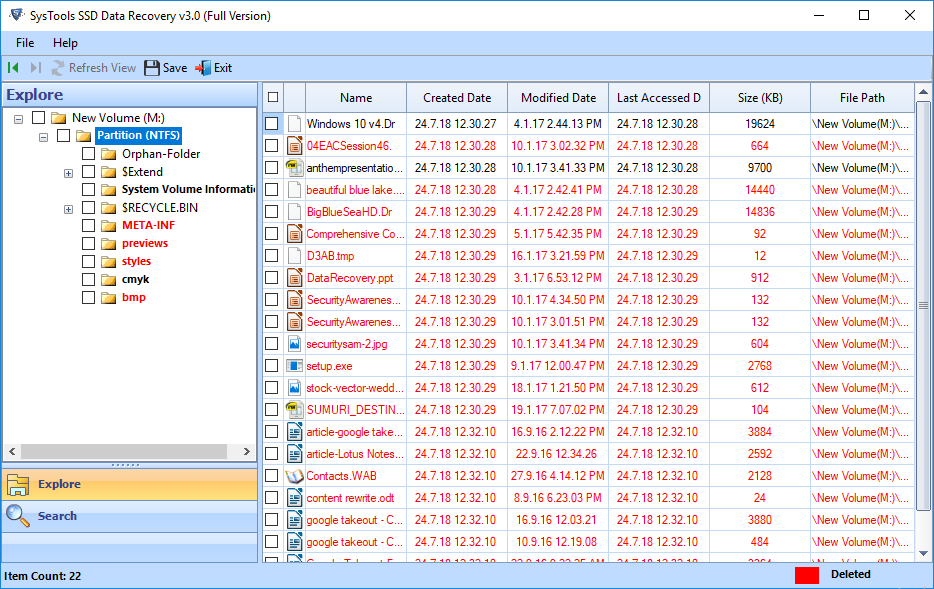Expand the $Extend folder node

point(68,171)
